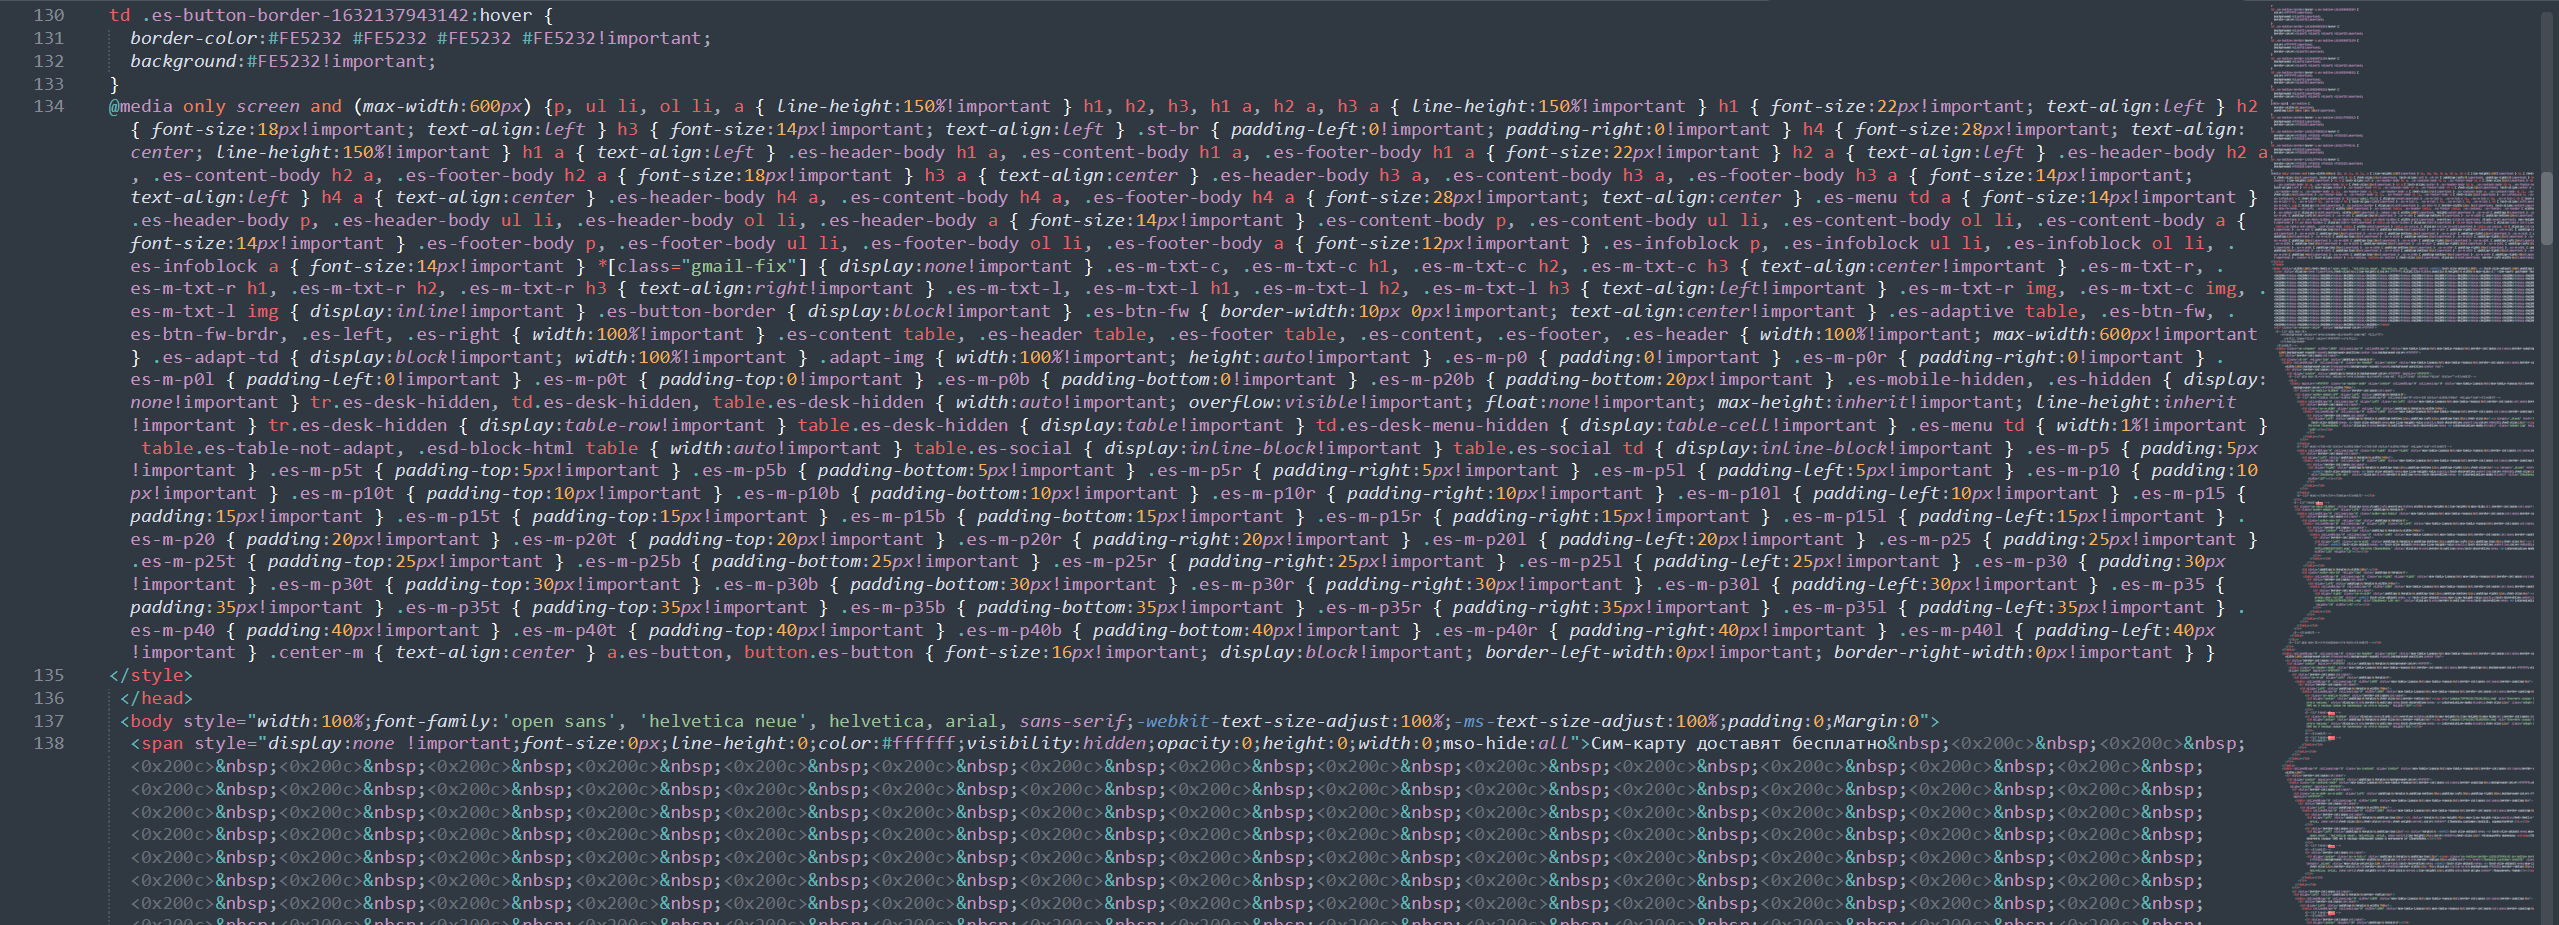Click the vertical scrollbar thumb
The width and height of the screenshot is (2559, 925).
pos(2546,207)
